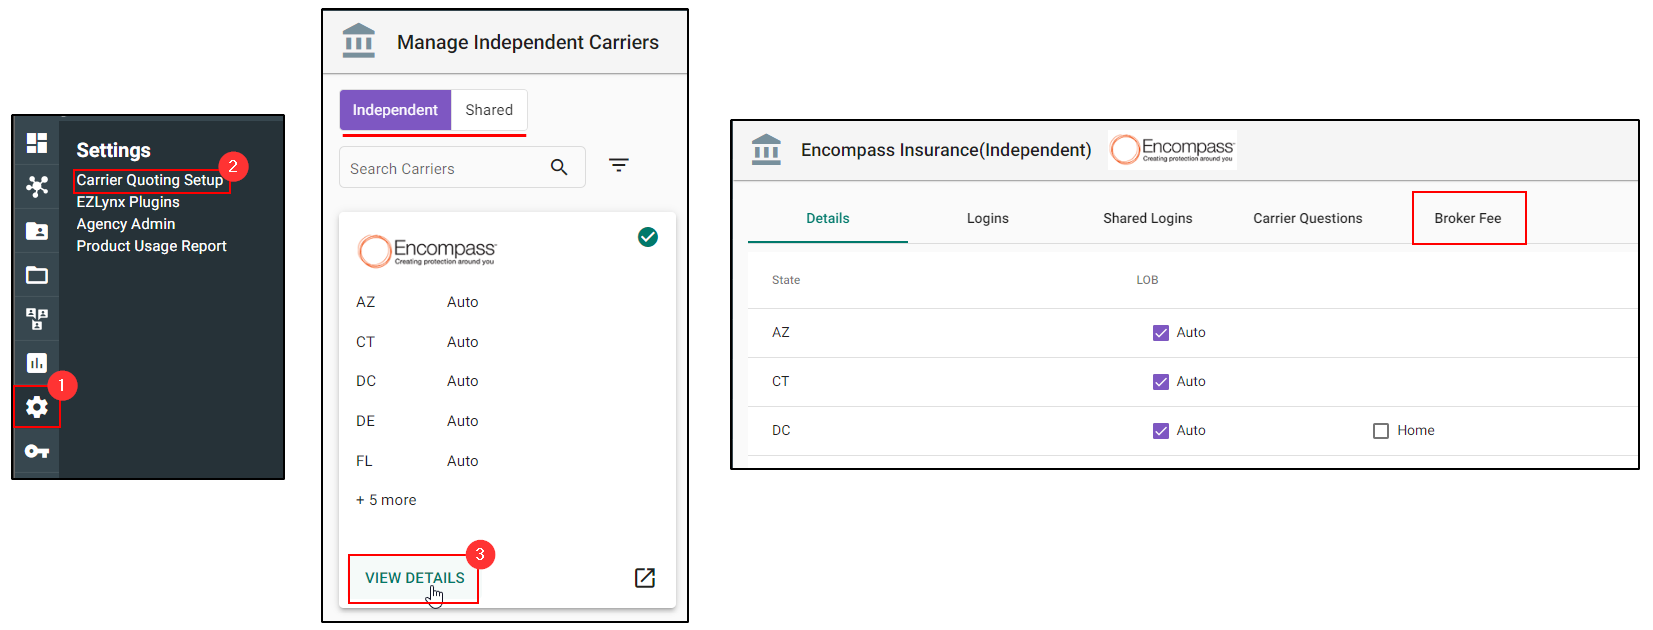Click the AZ state on the Encompass card

click(x=366, y=302)
